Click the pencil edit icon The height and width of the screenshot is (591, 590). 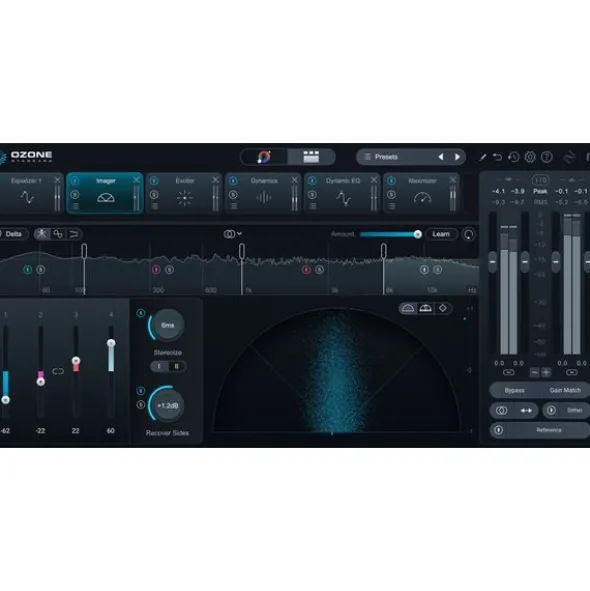click(483, 157)
